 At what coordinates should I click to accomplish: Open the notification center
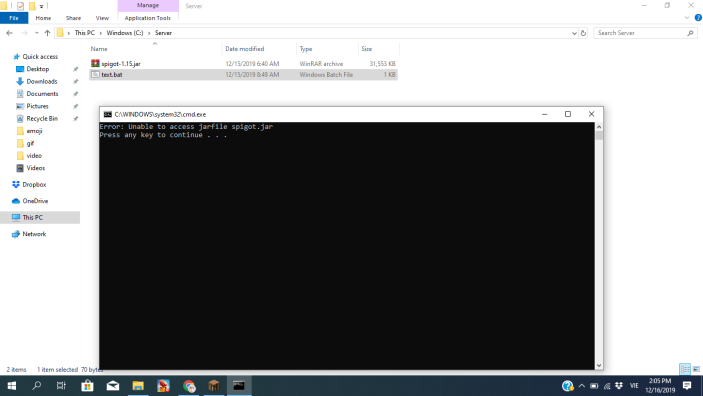[687, 386]
